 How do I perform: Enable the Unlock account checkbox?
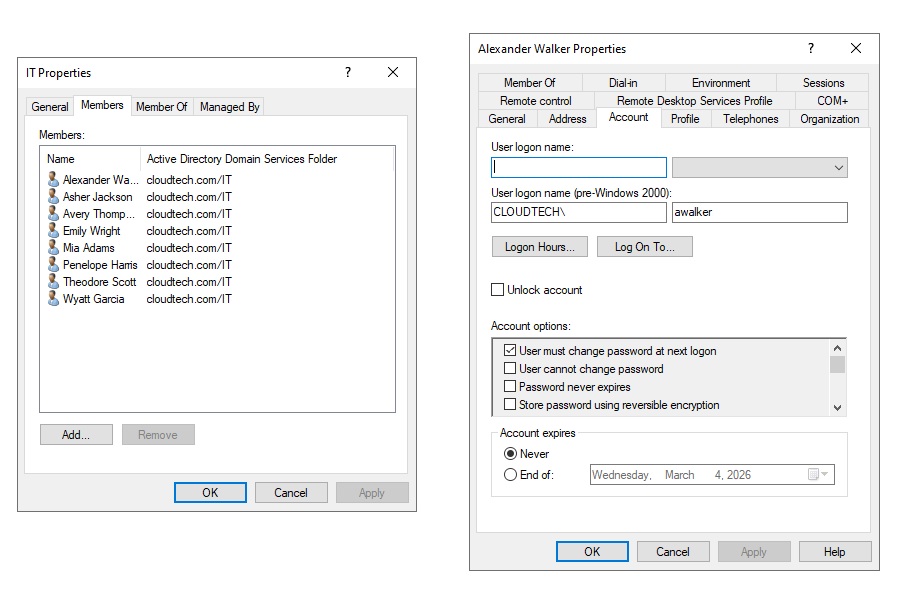(498, 290)
